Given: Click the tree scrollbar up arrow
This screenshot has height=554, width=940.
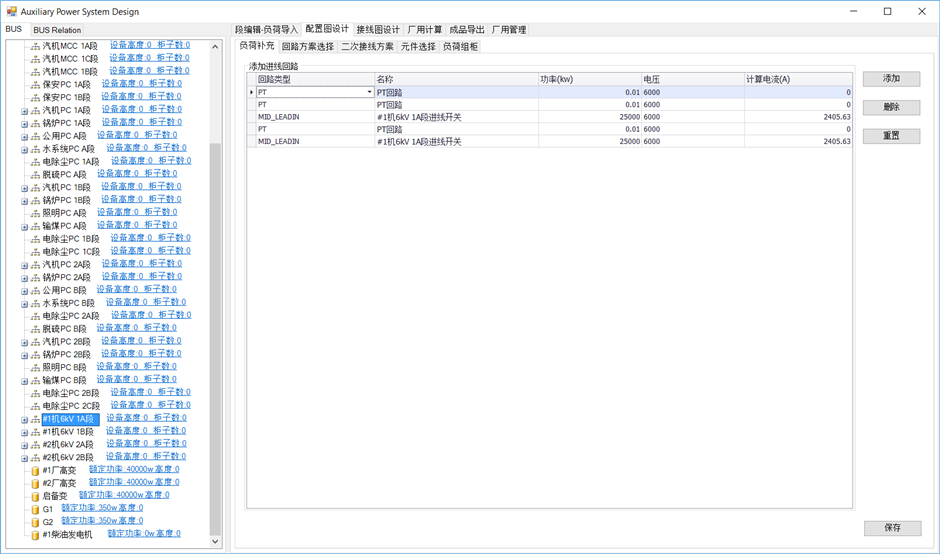Looking at the screenshot, I should pos(215,46).
